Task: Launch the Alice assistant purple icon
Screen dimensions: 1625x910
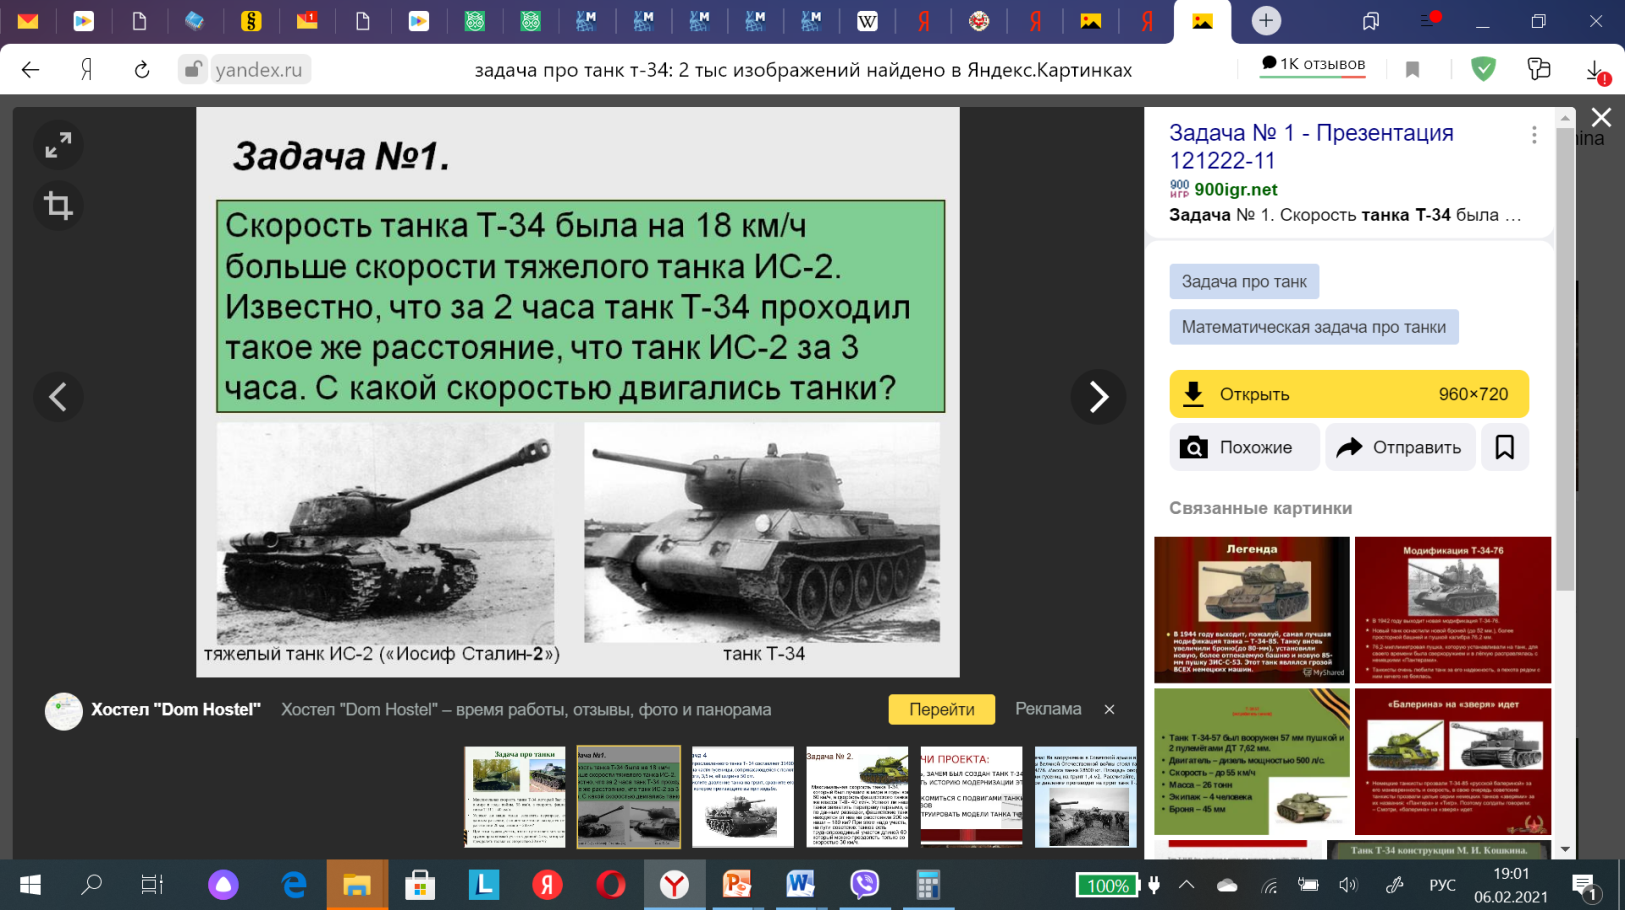Action: [223, 885]
